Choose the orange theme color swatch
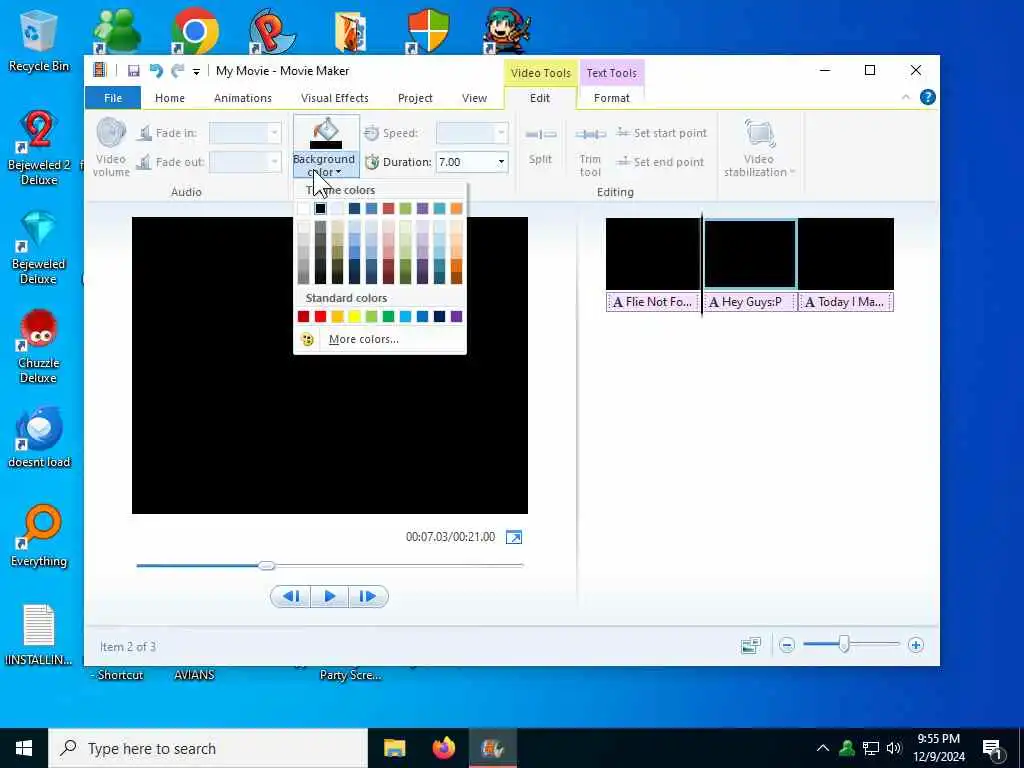1024x768 pixels. [x=456, y=208]
